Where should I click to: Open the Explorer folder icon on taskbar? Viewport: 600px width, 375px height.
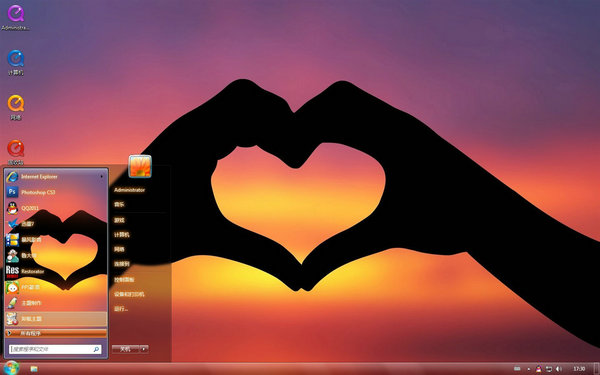point(34,368)
